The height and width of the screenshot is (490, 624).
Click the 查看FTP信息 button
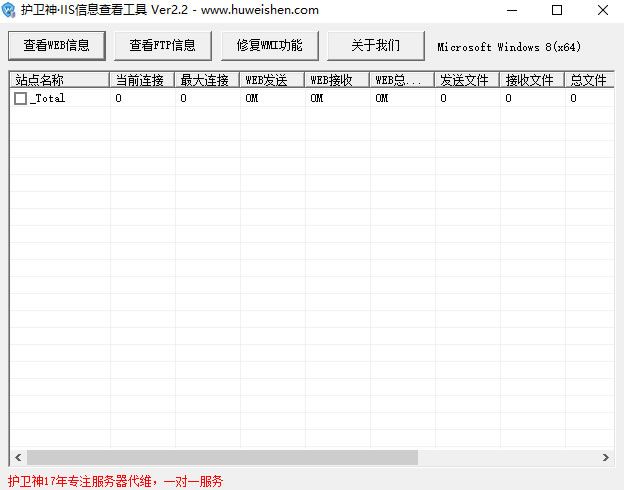(162, 45)
